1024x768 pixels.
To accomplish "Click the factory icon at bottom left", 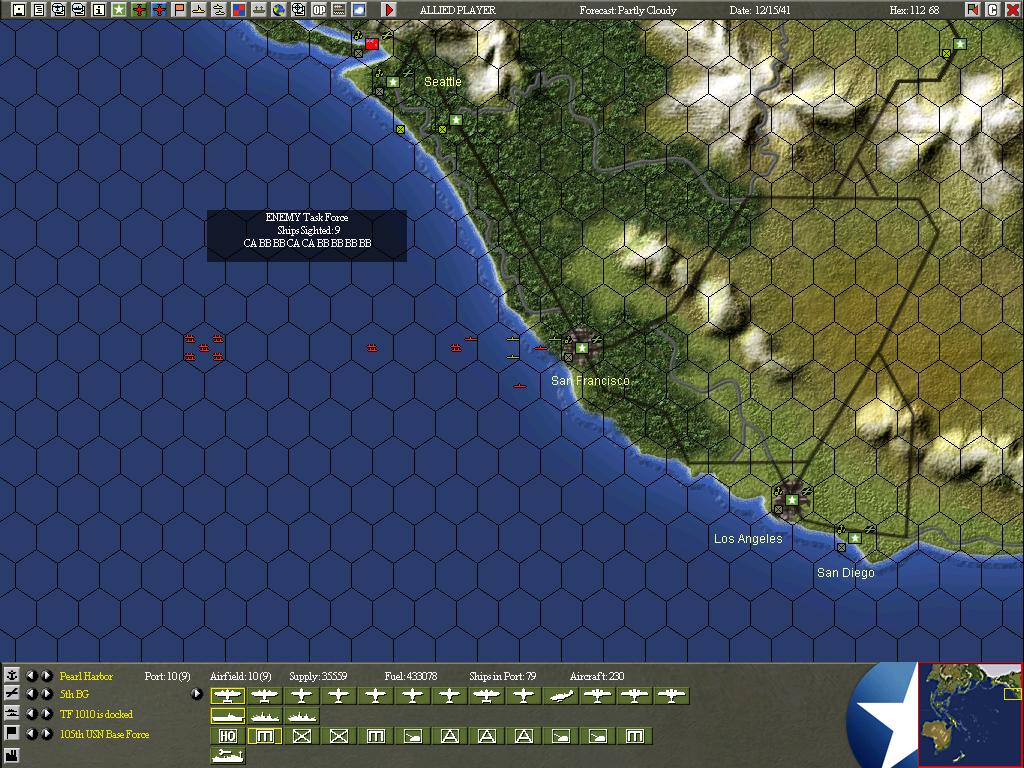I will tap(11, 756).
